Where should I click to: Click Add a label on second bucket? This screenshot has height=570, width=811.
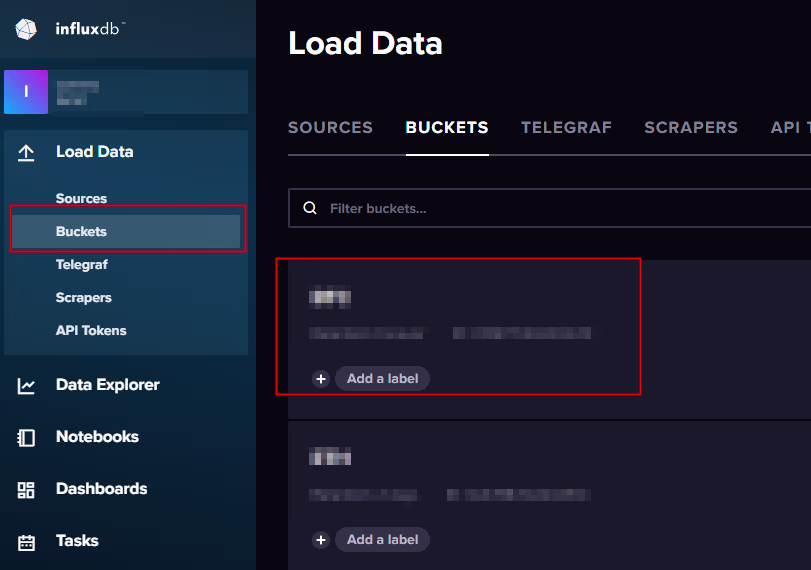pos(382,540)
